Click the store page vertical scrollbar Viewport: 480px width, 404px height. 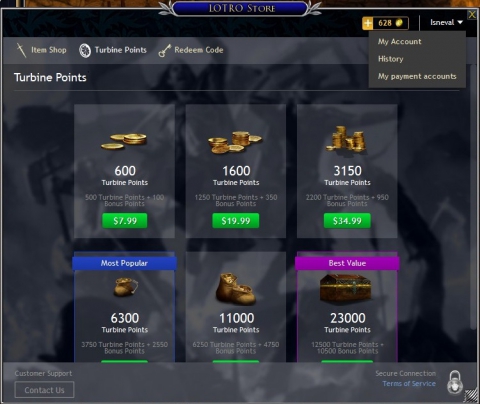pos(474,197)
